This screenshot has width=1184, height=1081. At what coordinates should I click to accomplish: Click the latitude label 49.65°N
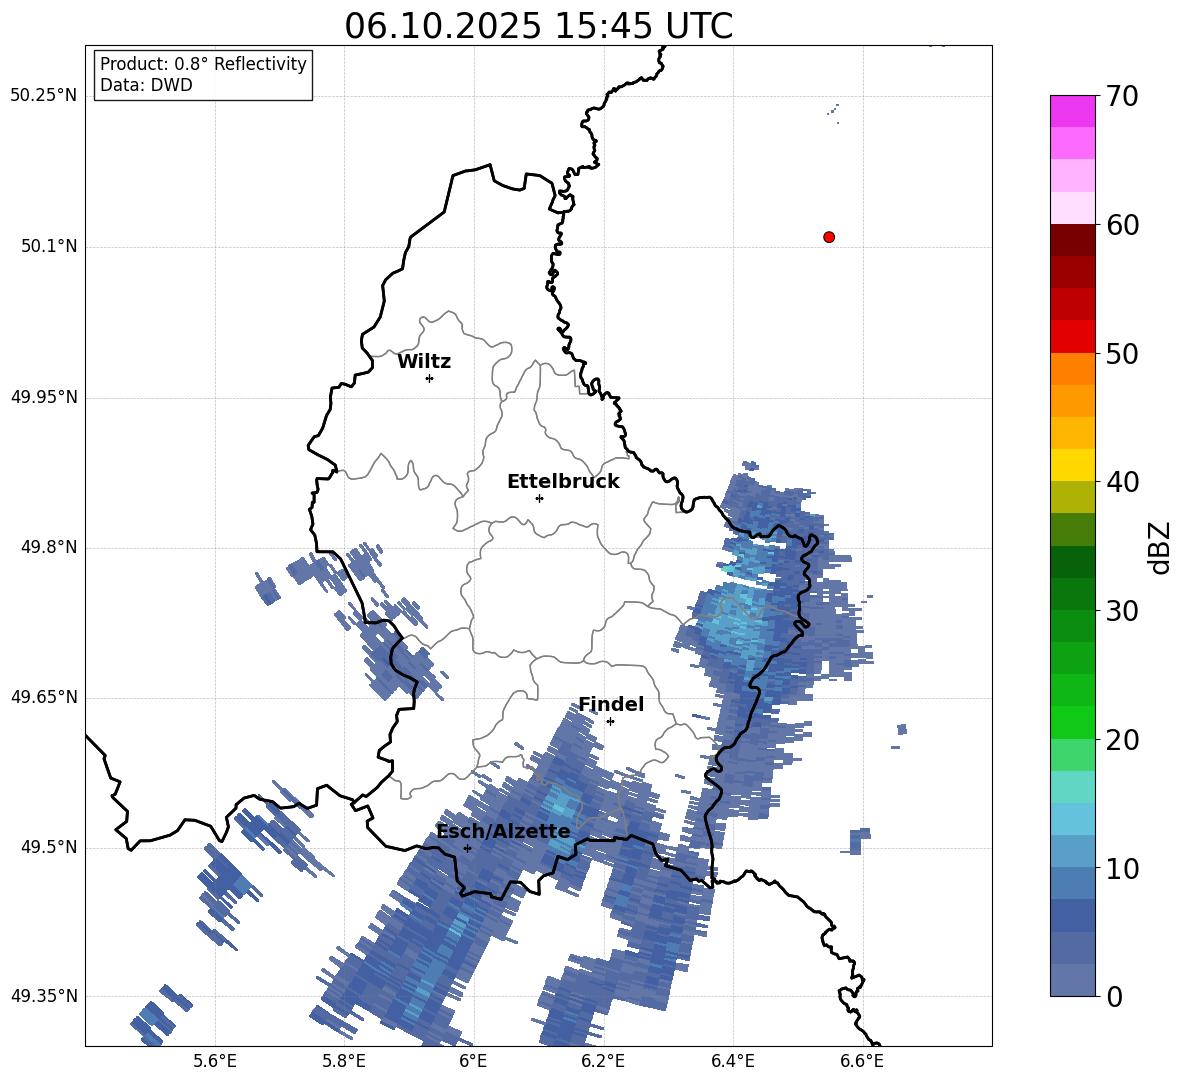[x=44, y=697]
